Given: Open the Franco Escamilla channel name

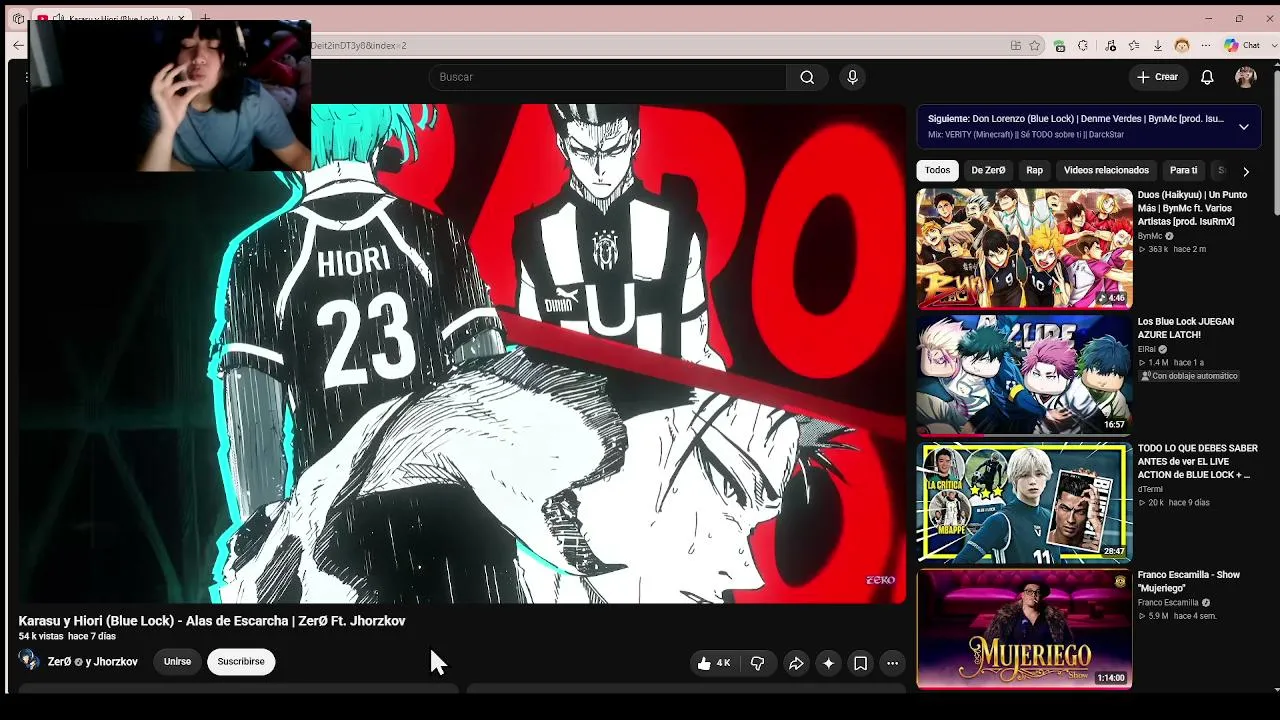Looking at the screenshot, I should click(1168, 603).
